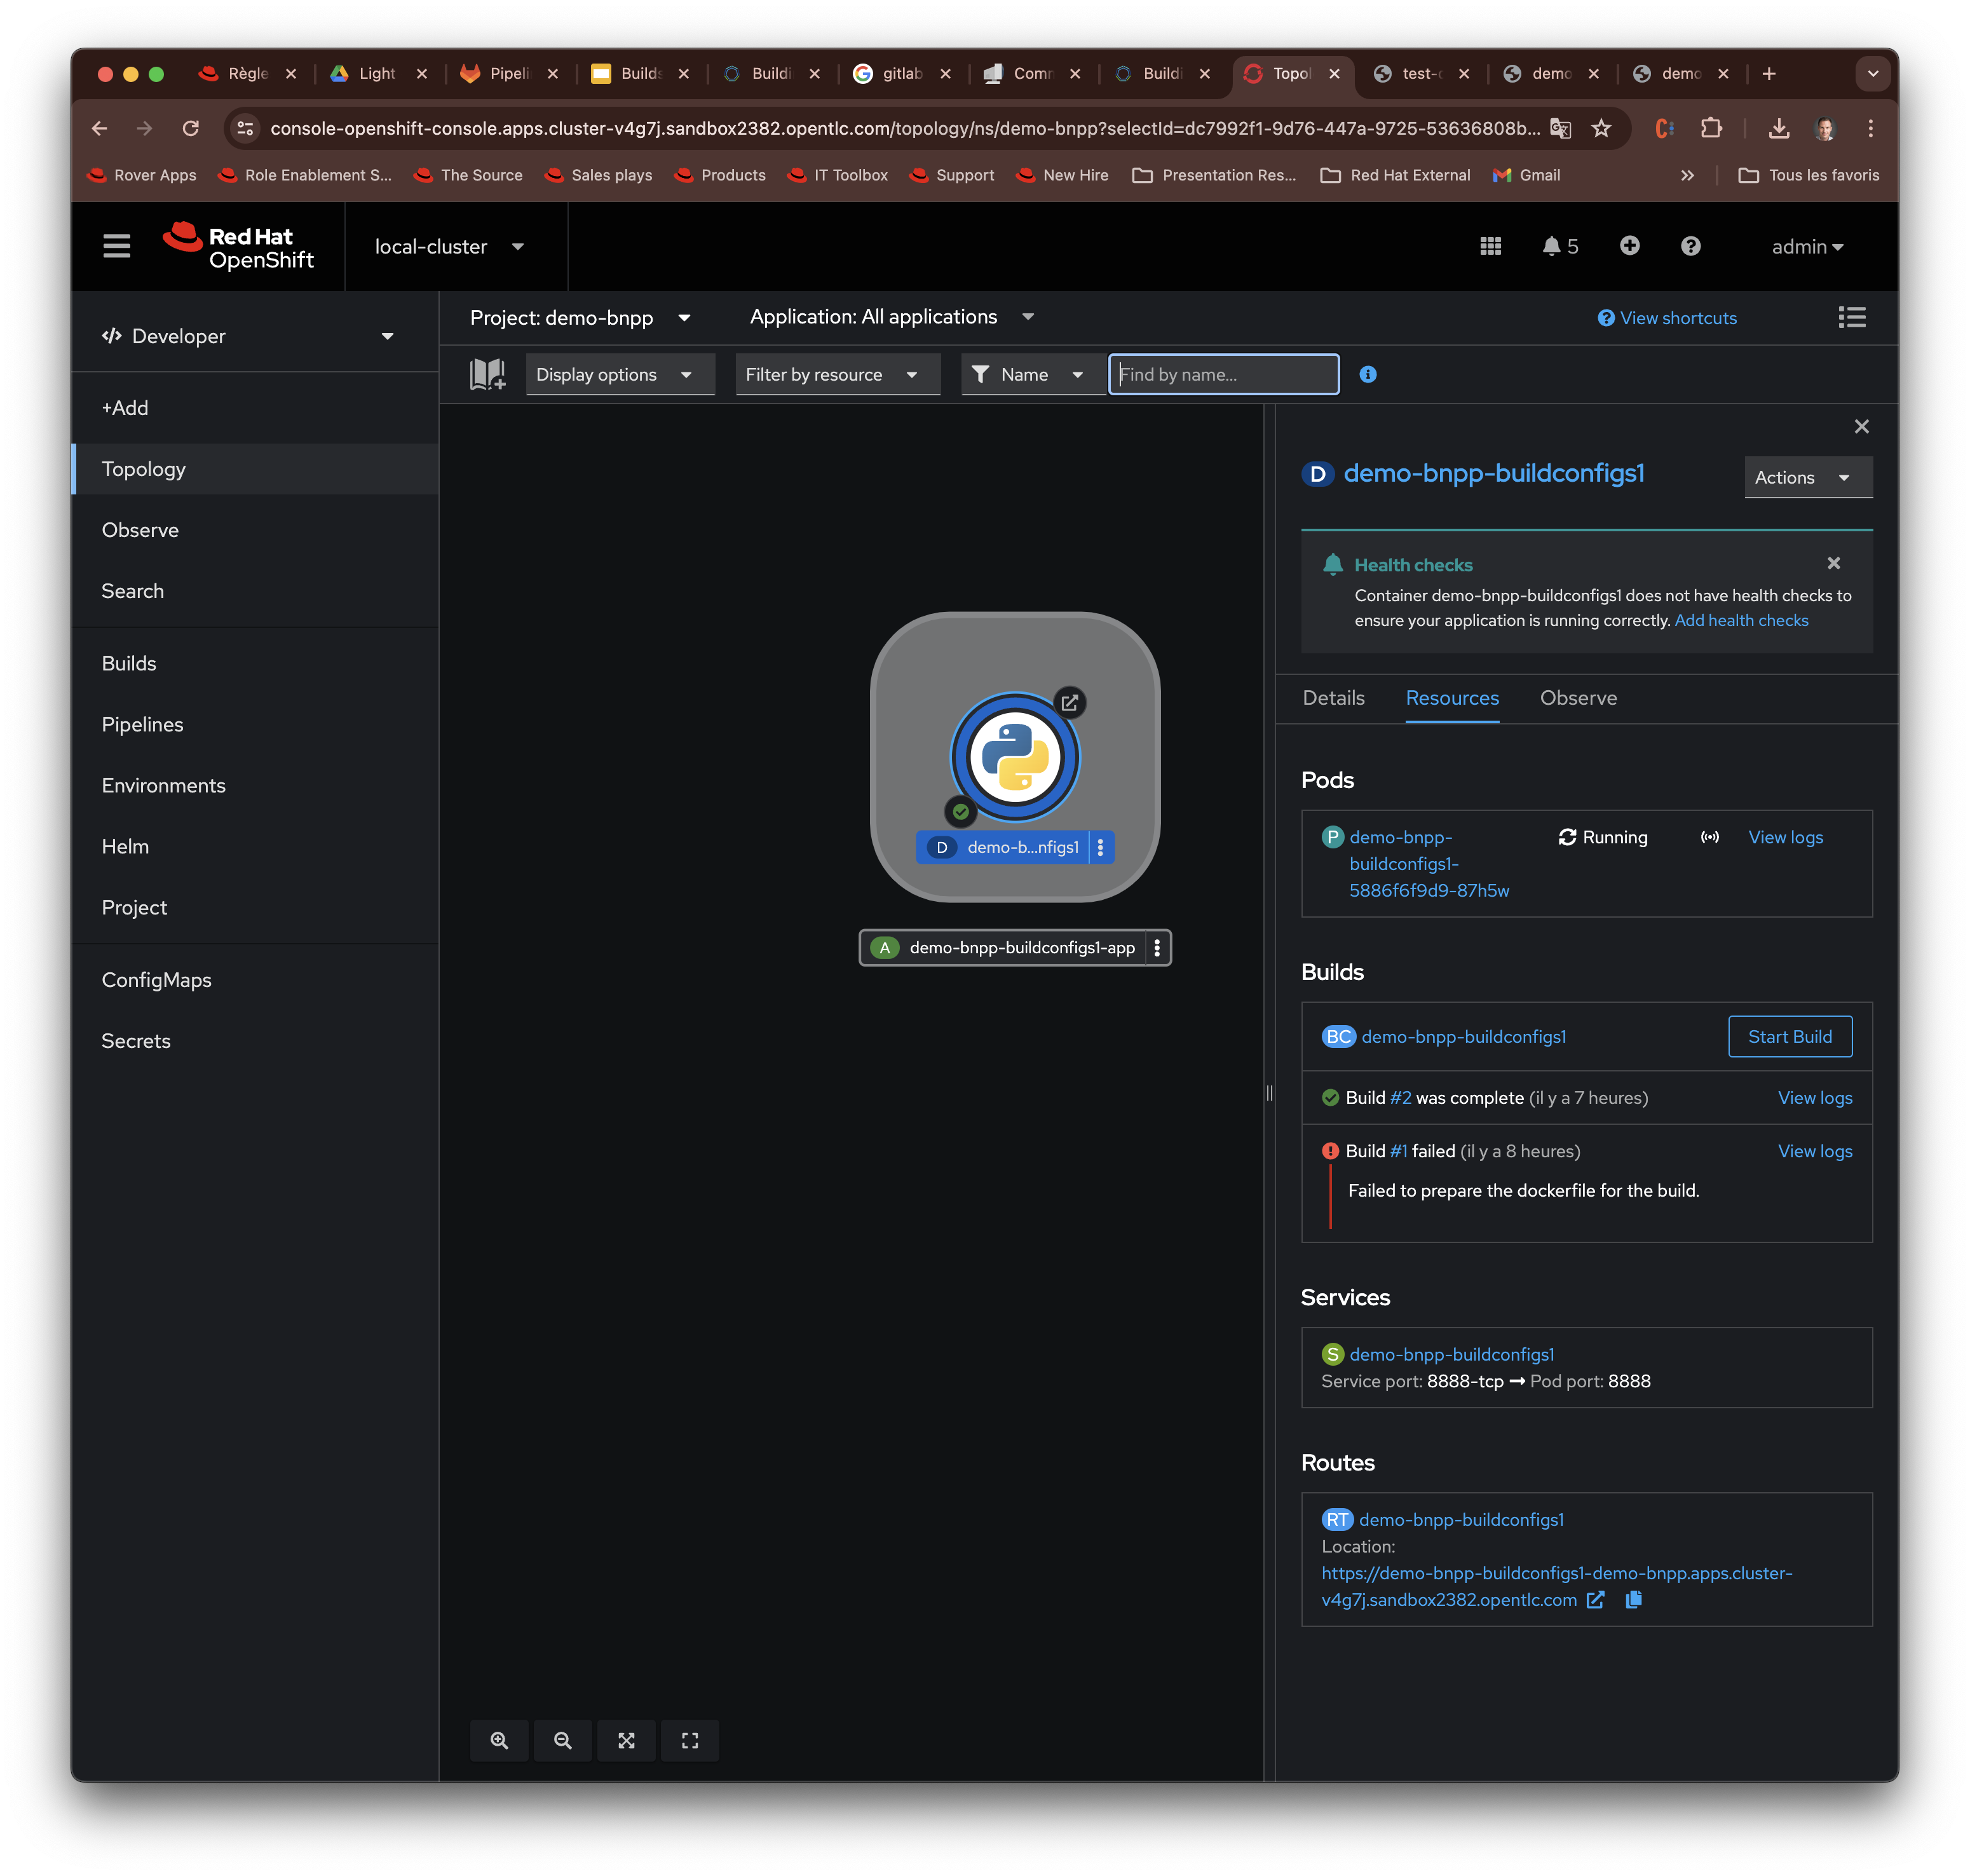Click kebab menu on demo-bnpp-buildconfigs1-app
The width and height of the screenshot is (1970, 1876).
click(1157, 948)
